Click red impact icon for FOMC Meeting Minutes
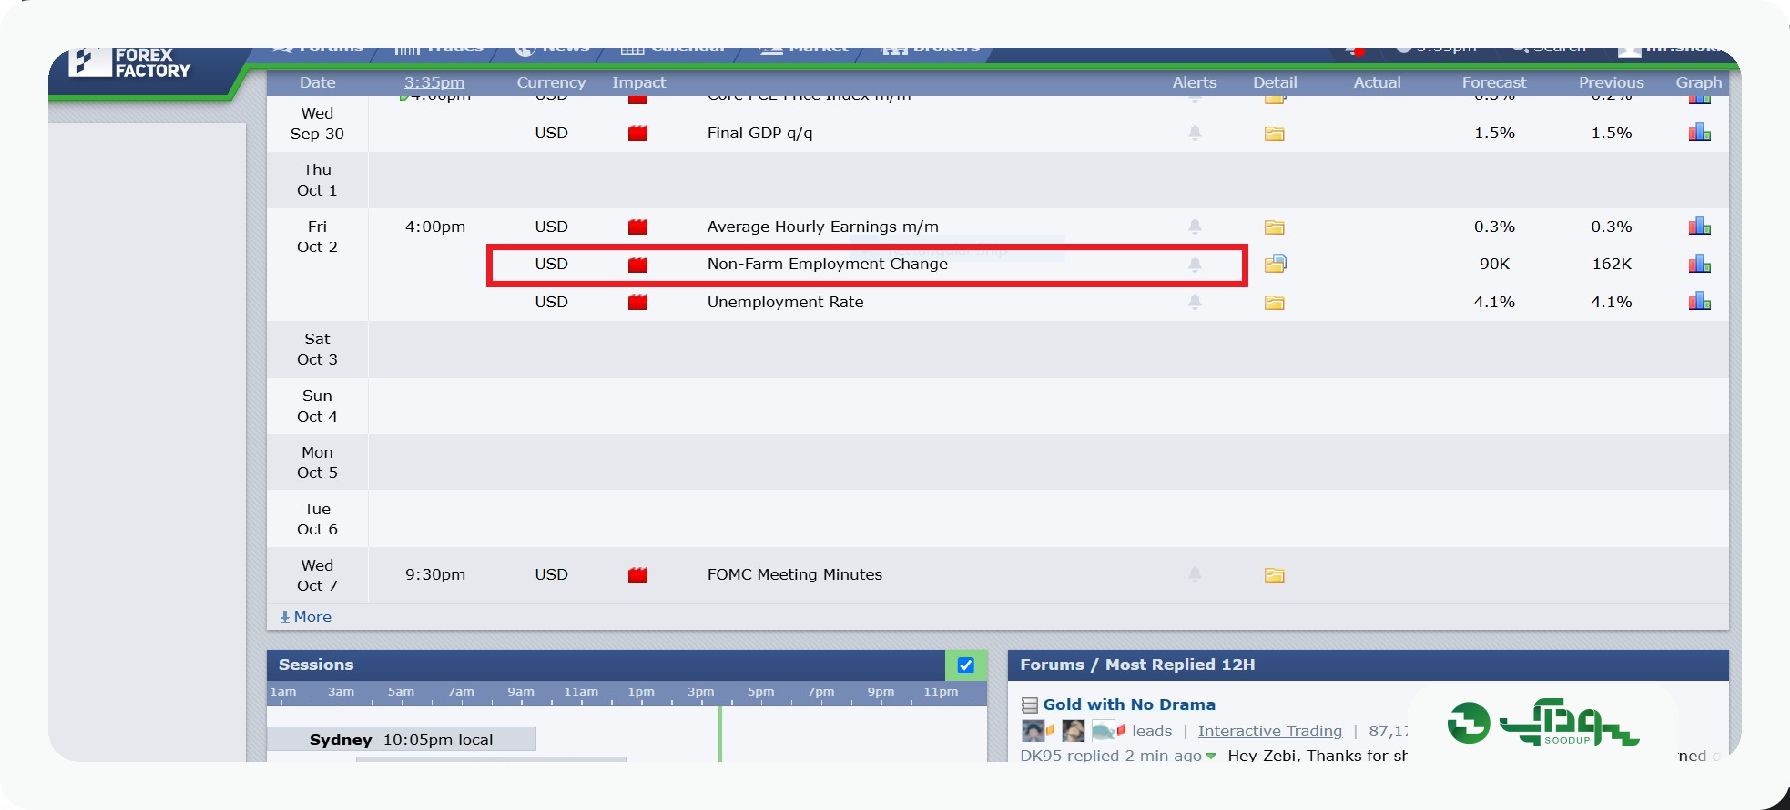Viewport: 1790px width, 810px height. click(637, 575)
